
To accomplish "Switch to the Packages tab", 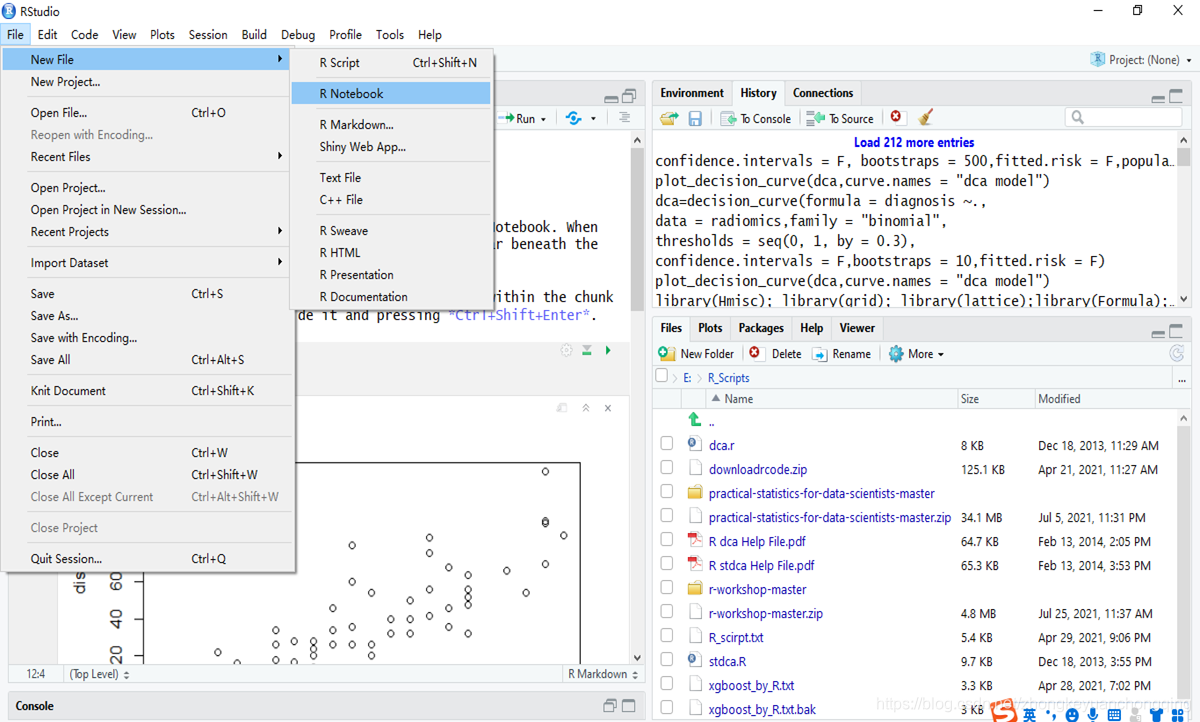I will (761, 328).
